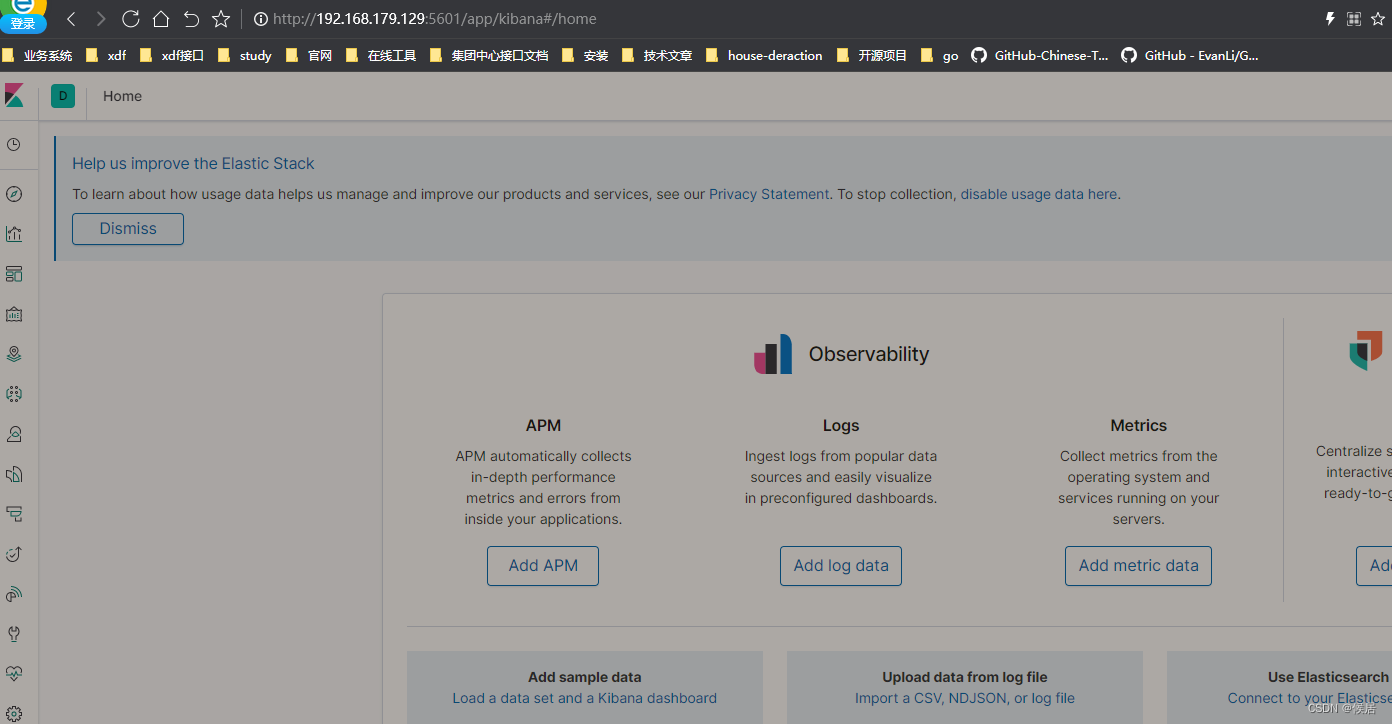
Task: Open Management gear icon in sidebar
Action: click(x=14, y=713)
